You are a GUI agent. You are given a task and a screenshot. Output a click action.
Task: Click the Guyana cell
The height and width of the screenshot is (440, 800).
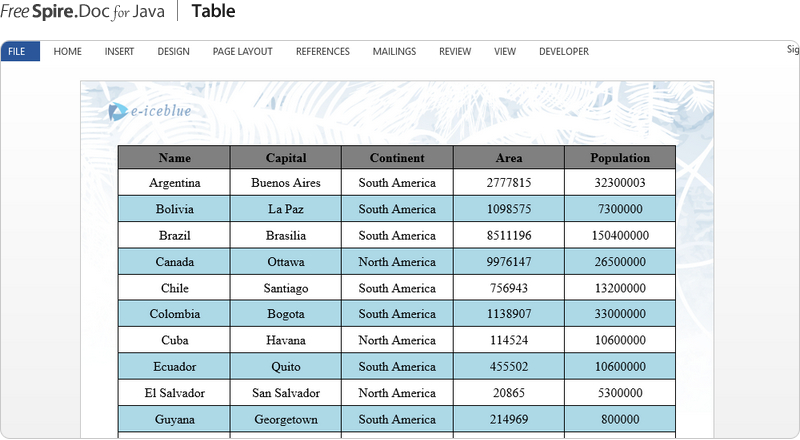(174, 420)
